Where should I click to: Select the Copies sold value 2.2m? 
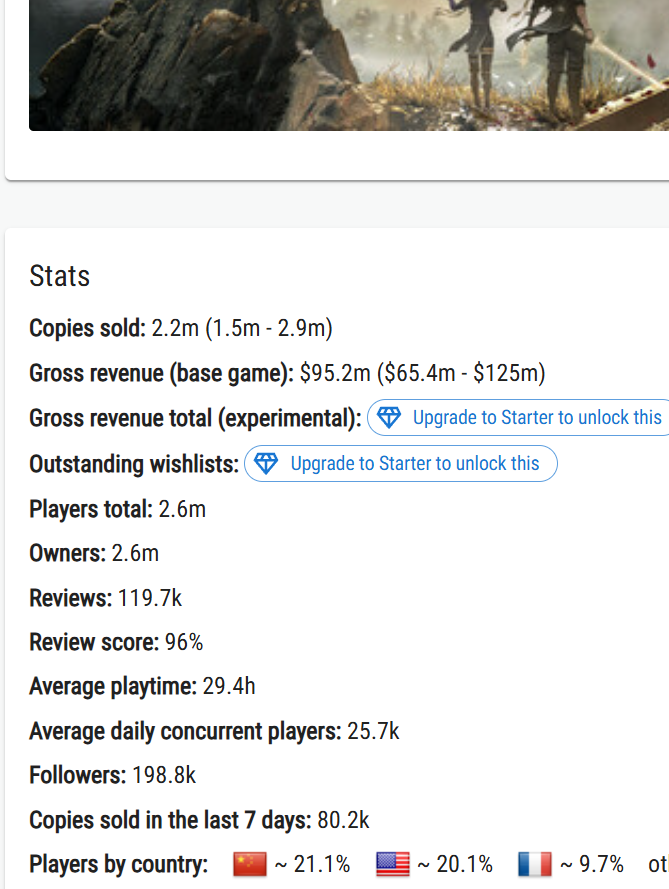[x=175, y=328]
